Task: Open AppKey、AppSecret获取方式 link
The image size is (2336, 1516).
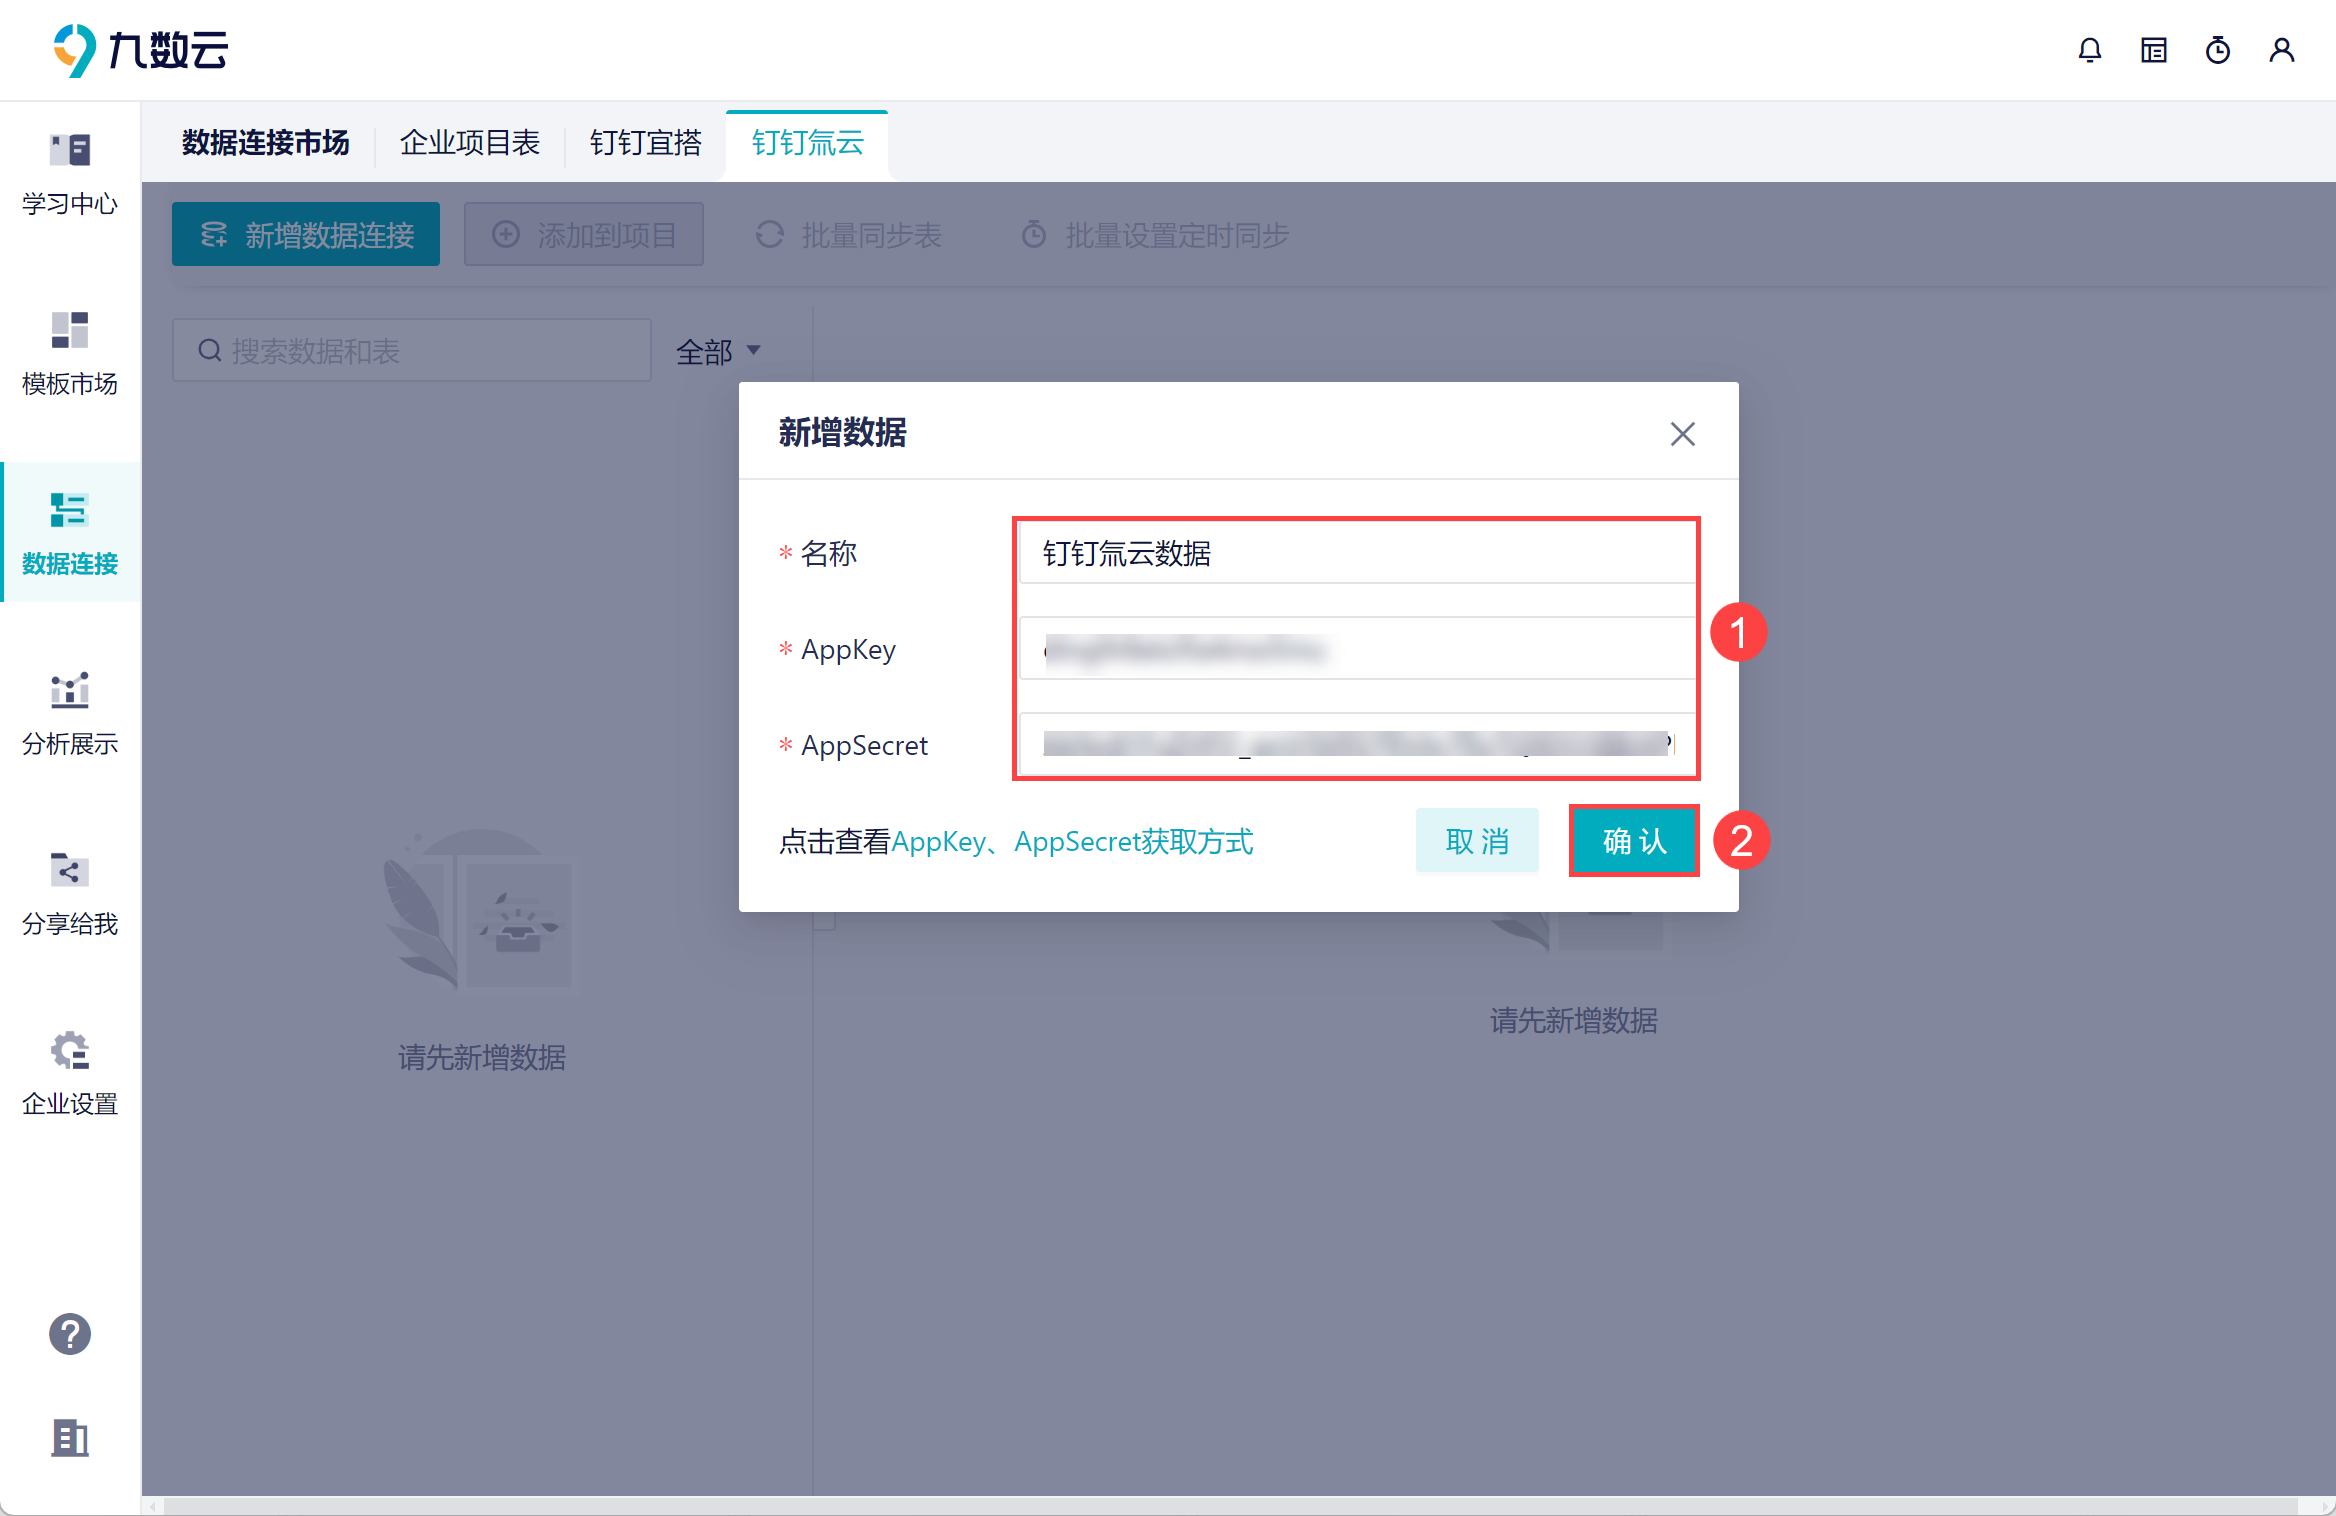Action: click(1072, 842)
